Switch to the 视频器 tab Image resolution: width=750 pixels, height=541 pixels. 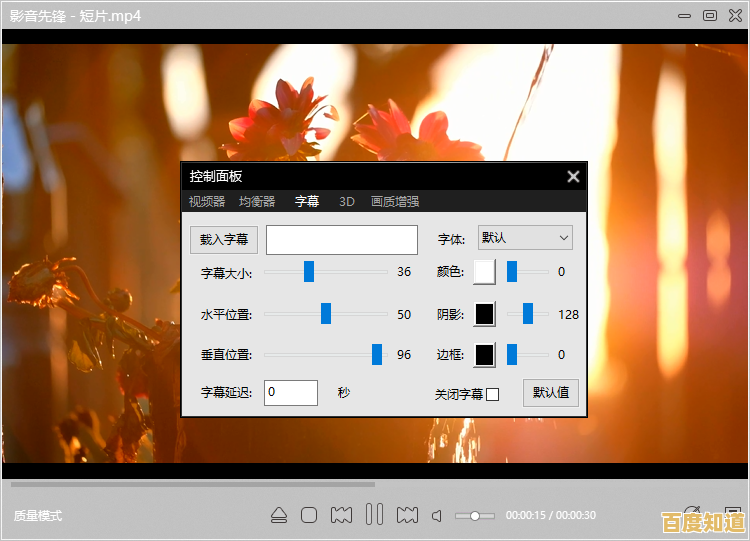(207, 201)
